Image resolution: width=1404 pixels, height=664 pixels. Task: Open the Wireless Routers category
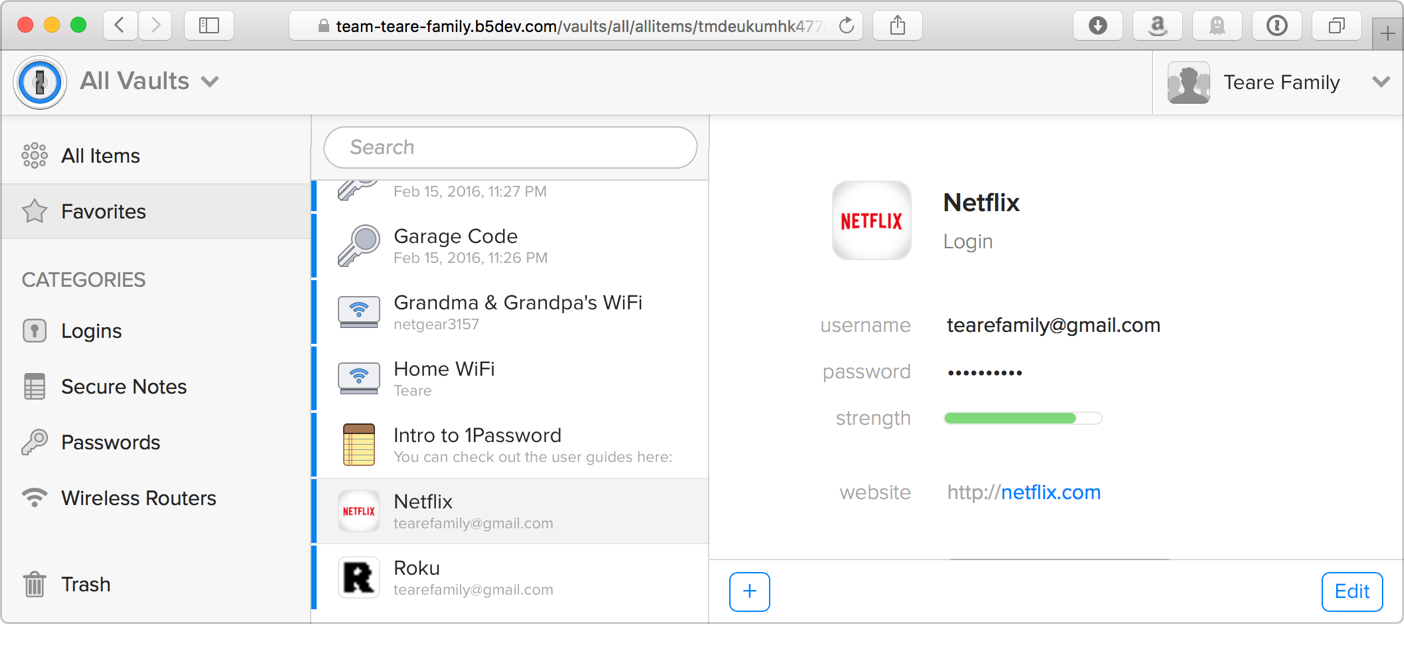tap(156, 498)
